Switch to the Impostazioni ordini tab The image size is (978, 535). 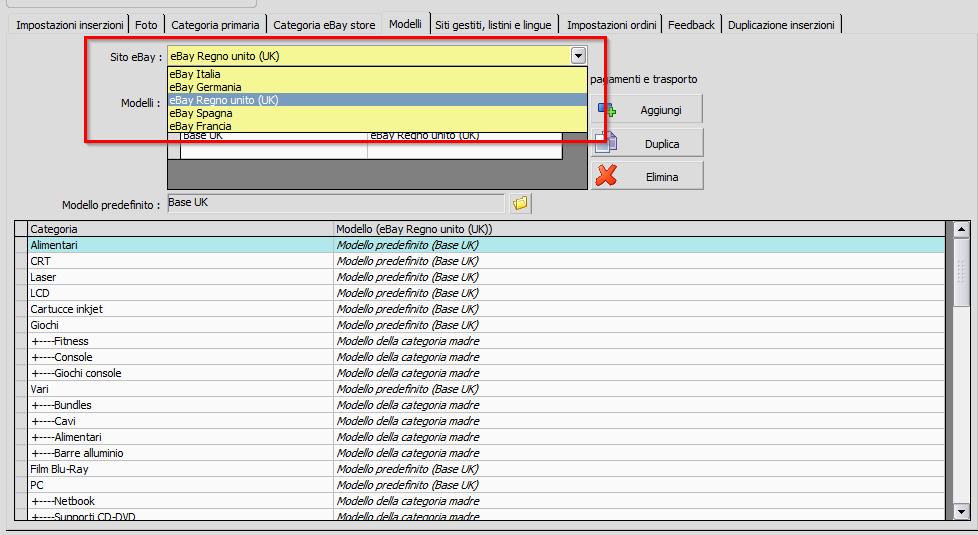click(611, 25)
